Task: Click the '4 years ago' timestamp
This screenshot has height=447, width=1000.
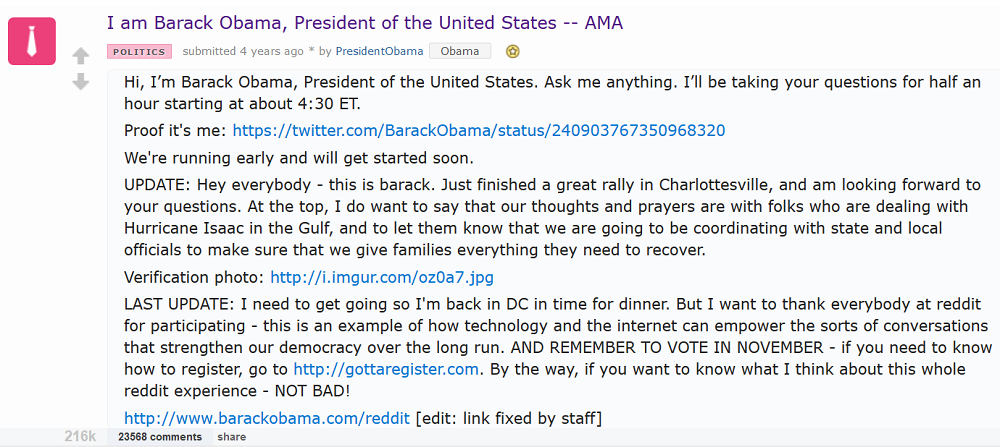Action: 274,51
